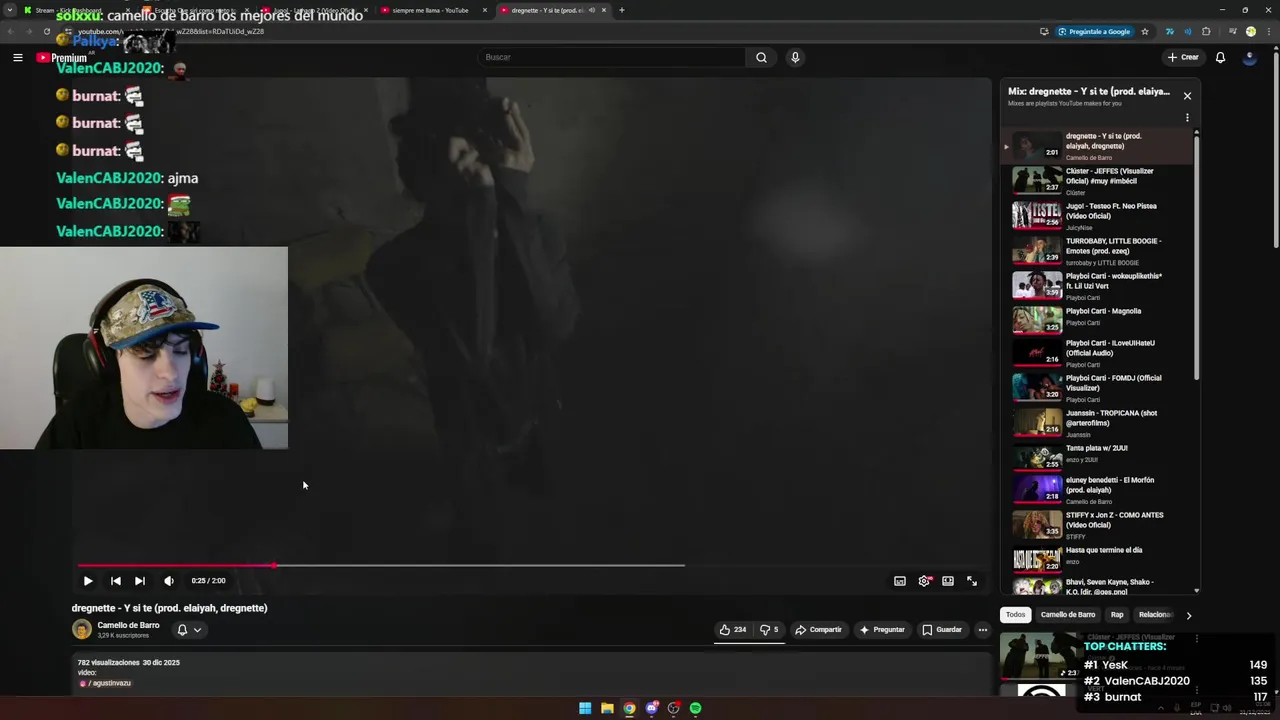Image resolution: width=1280 pixels, height=720 pixels.
Task: Open Chrome from the taskbar
Action: pyautogui.click(x=629, y=708)
